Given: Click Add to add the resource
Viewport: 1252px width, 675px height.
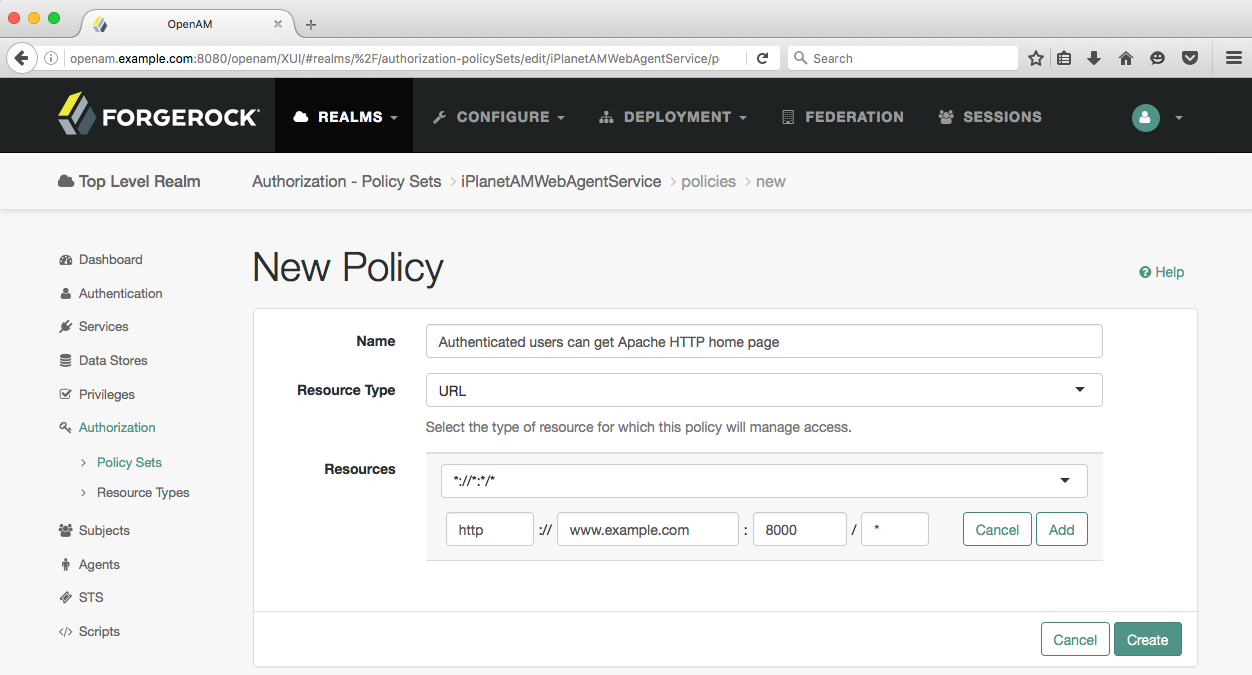Looking at the screenshot, I should tap(1062, 530).
